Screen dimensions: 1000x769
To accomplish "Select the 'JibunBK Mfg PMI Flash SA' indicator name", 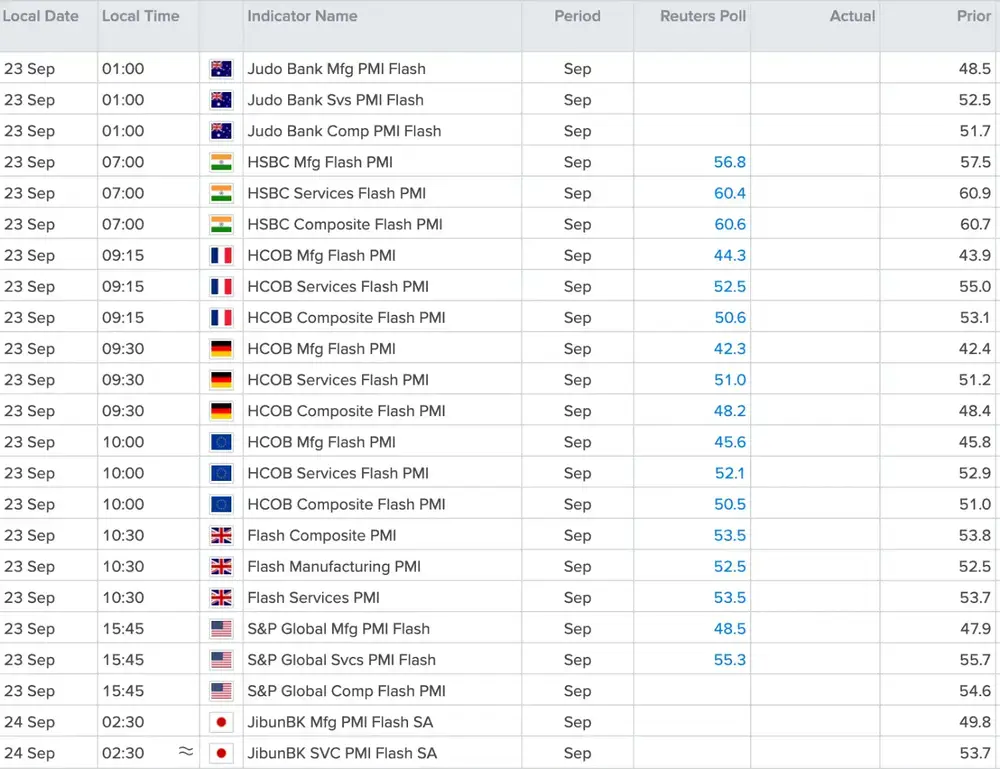I will click(x=341, y=722).
